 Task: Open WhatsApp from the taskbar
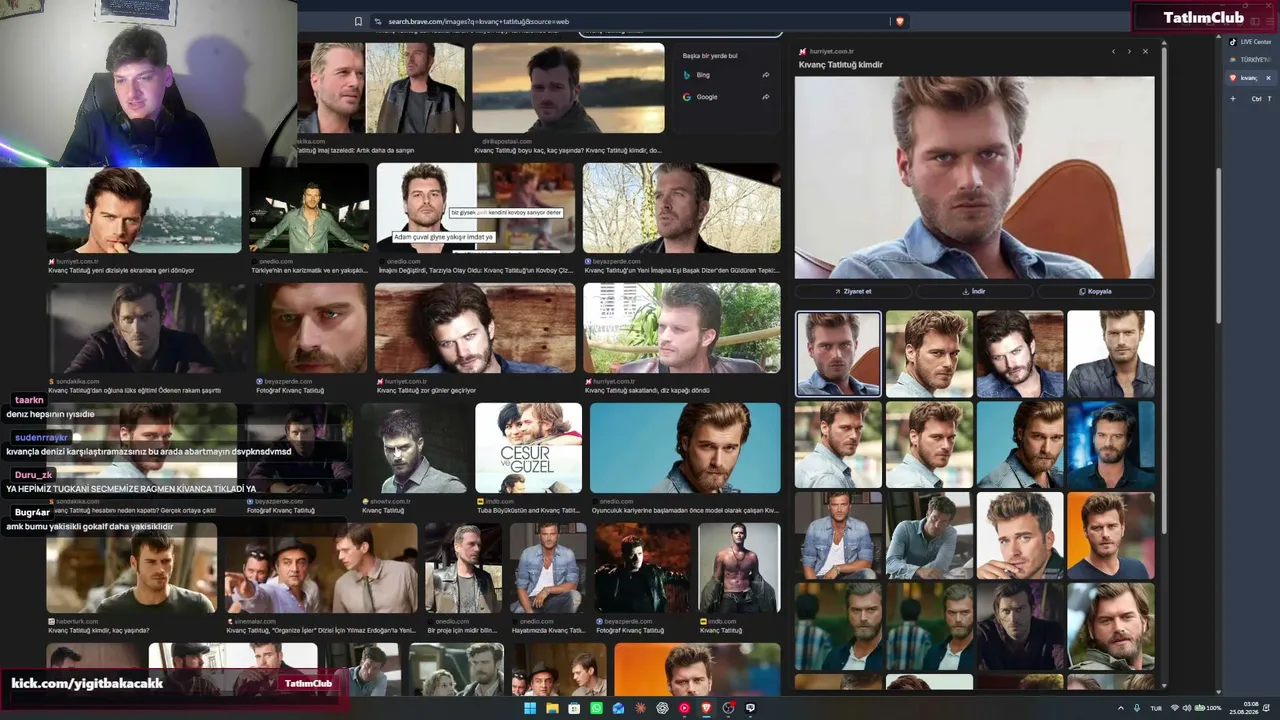tap(596, 708)
